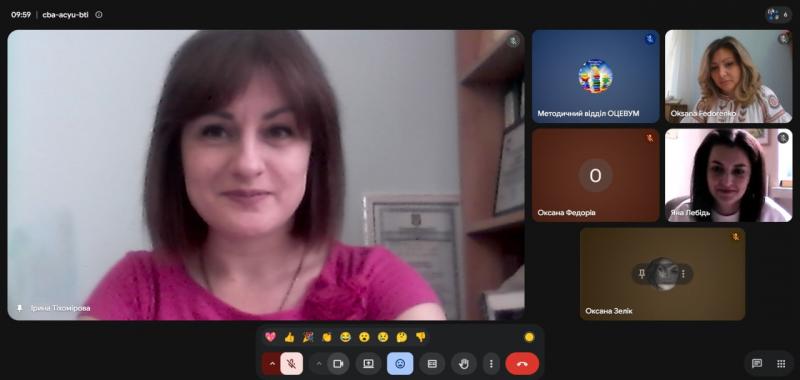The image size is (800, 380).
Task: Send the heart emoji reaction
Action: pos(270,337)
